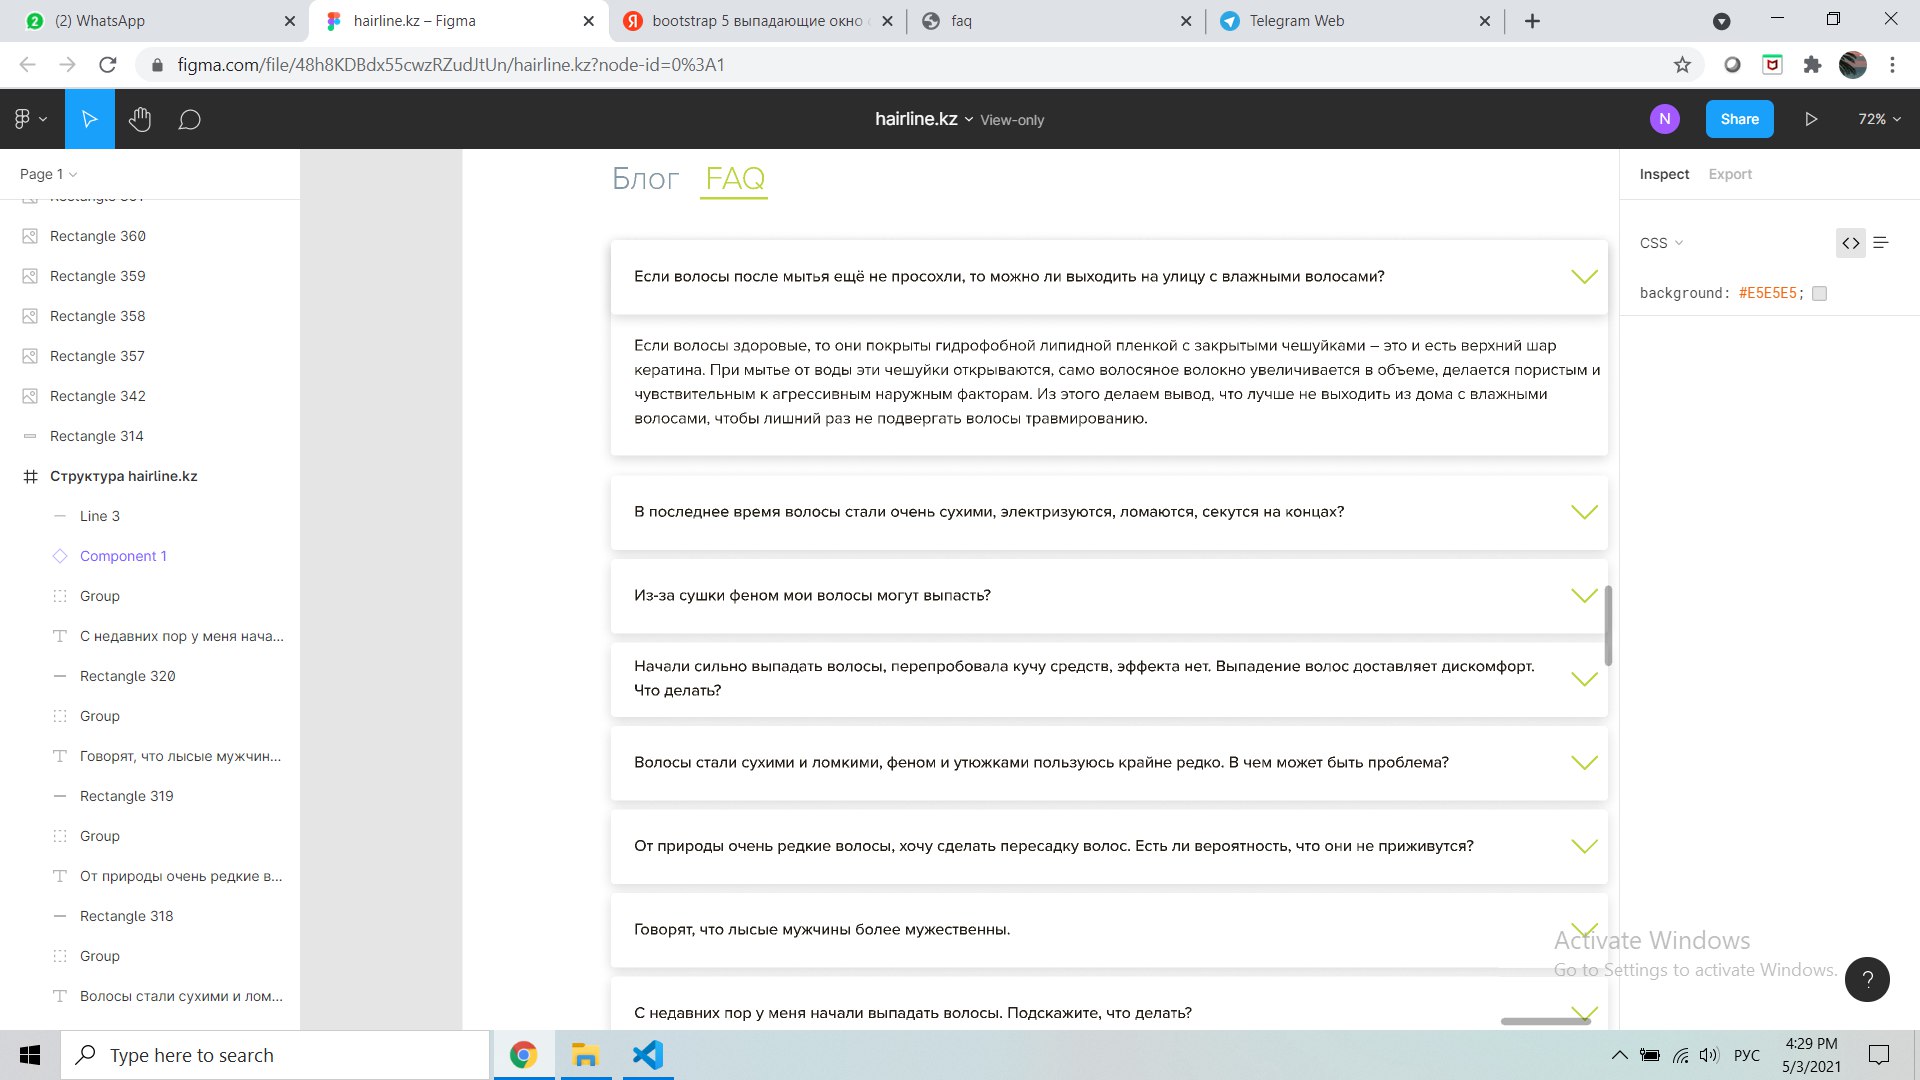
Task: Open a new browser tab
Action: (x=1532, y=21)
